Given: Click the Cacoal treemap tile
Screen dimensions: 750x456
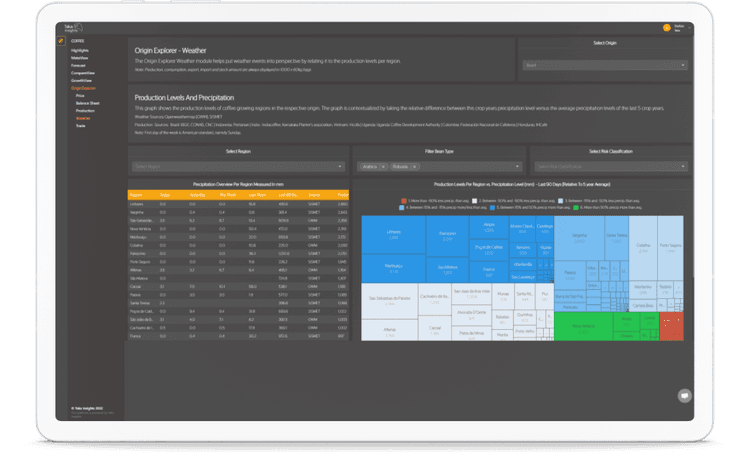Looking at the screenshot, I should coord(434,328).
